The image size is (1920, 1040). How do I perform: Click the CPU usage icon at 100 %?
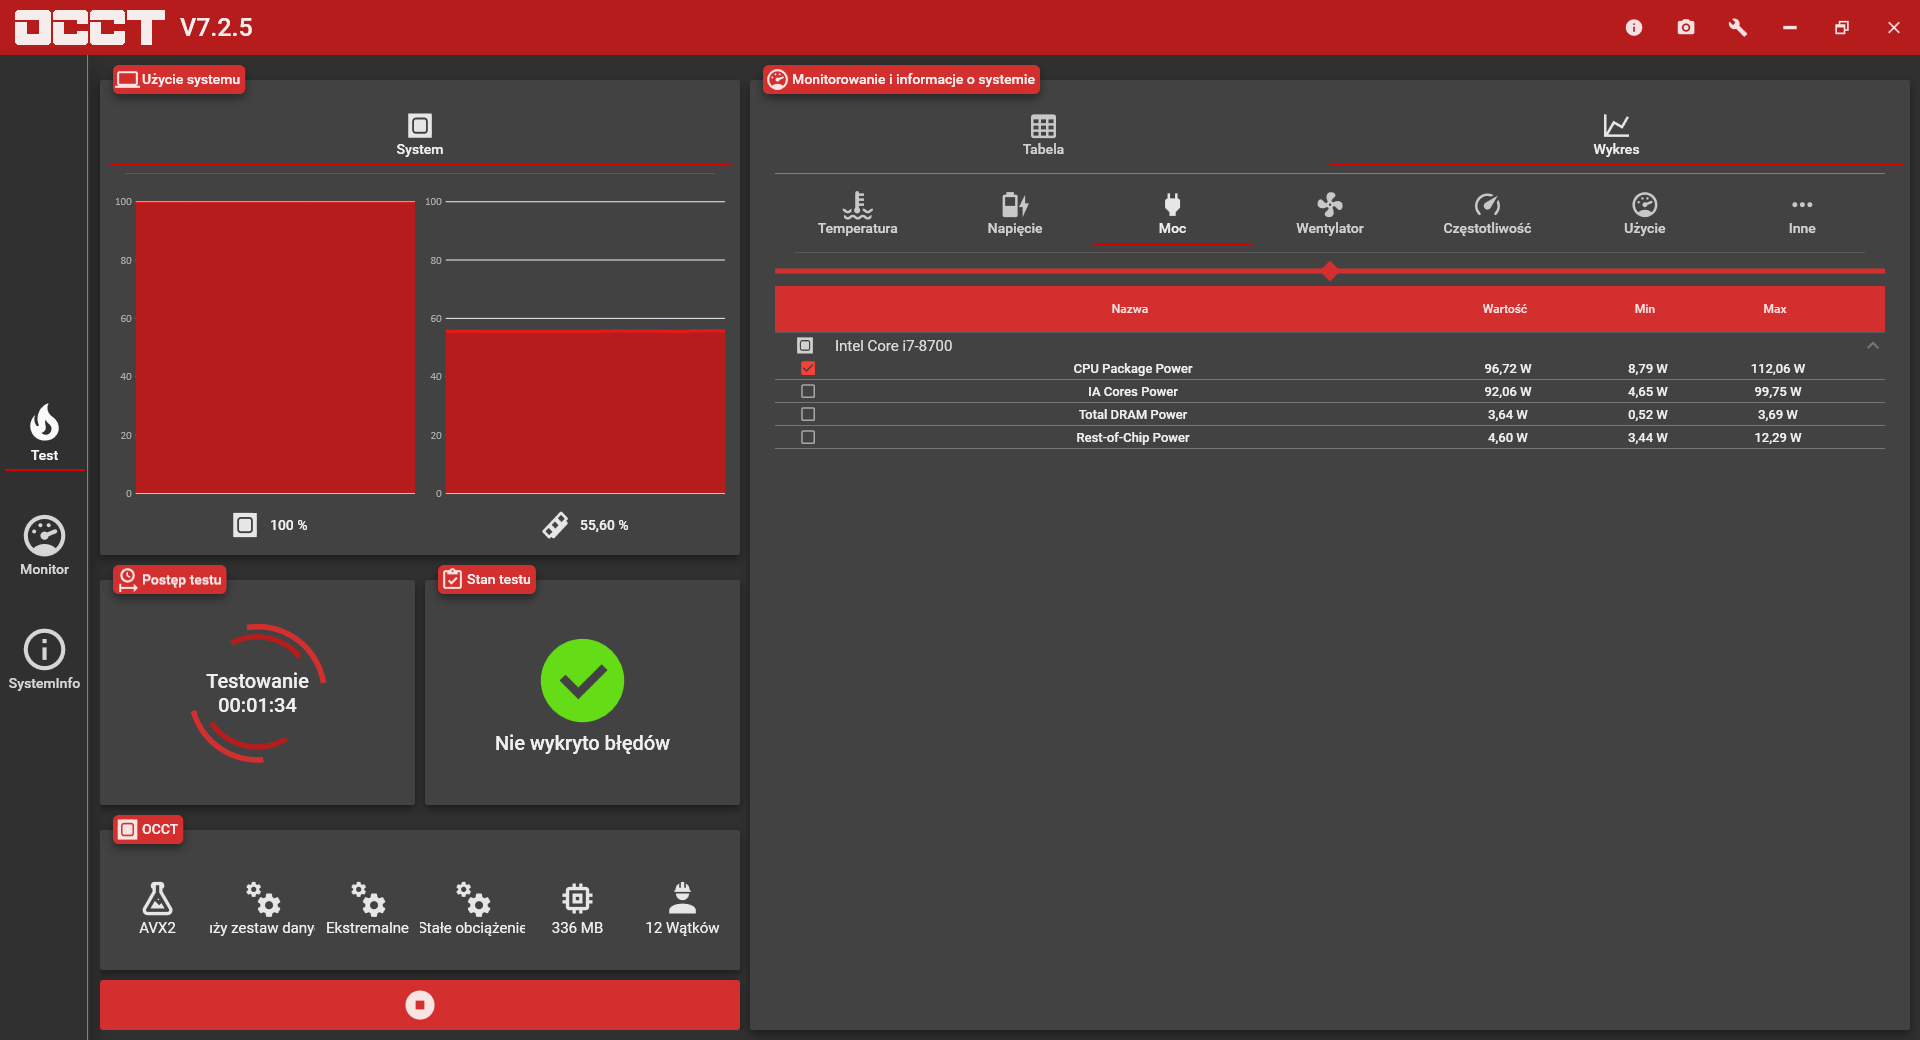245,525
